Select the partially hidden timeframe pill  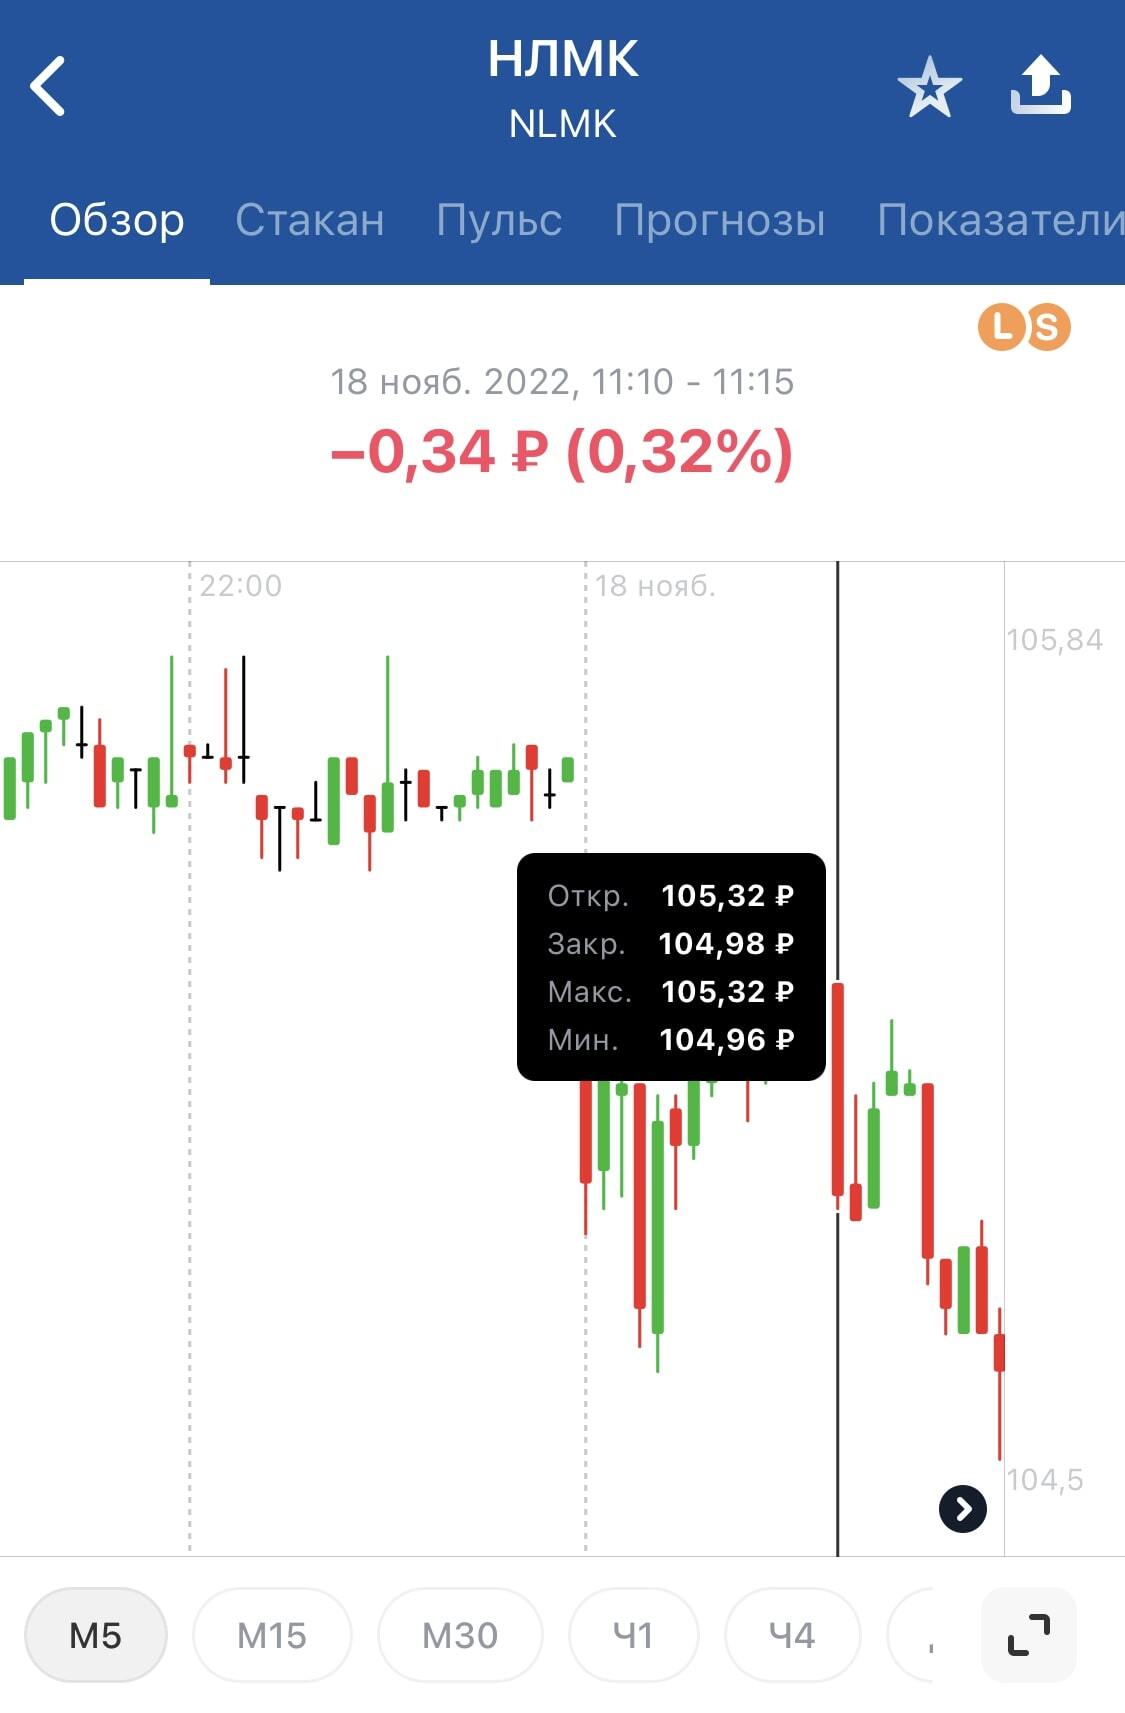910,1635
